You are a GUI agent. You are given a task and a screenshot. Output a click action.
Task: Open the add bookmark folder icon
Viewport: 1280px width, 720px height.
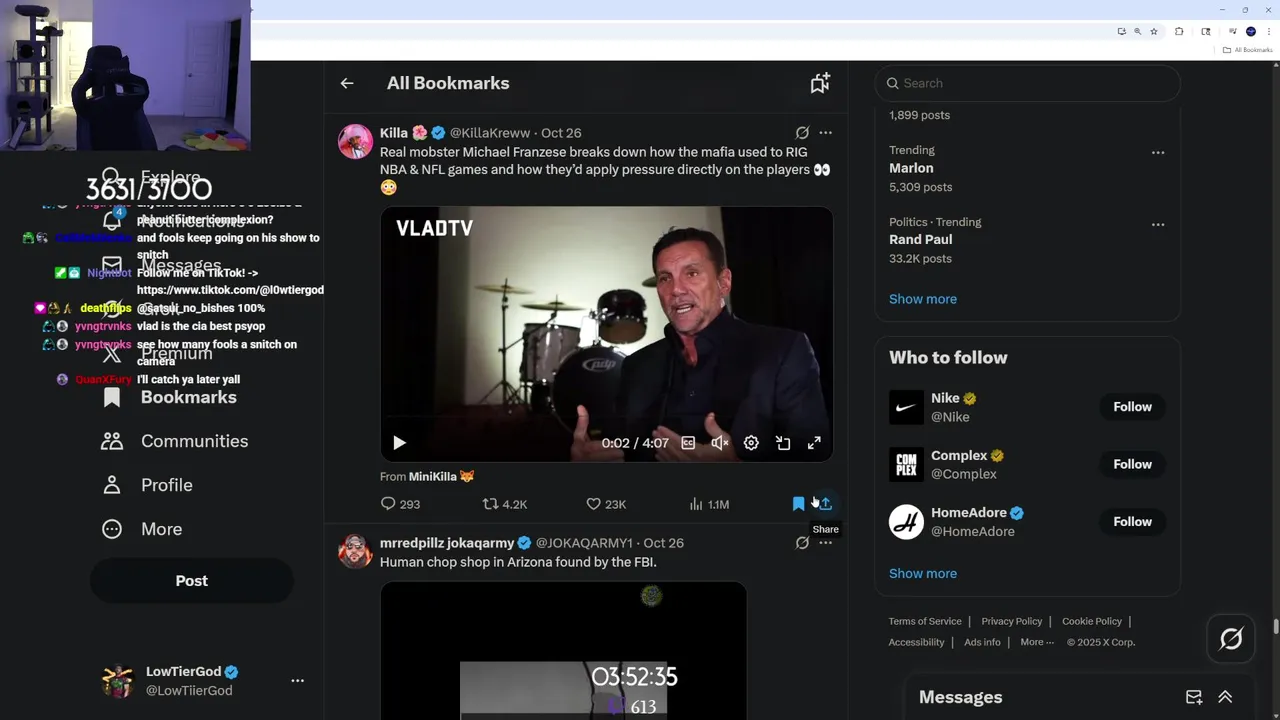point(820,83)
